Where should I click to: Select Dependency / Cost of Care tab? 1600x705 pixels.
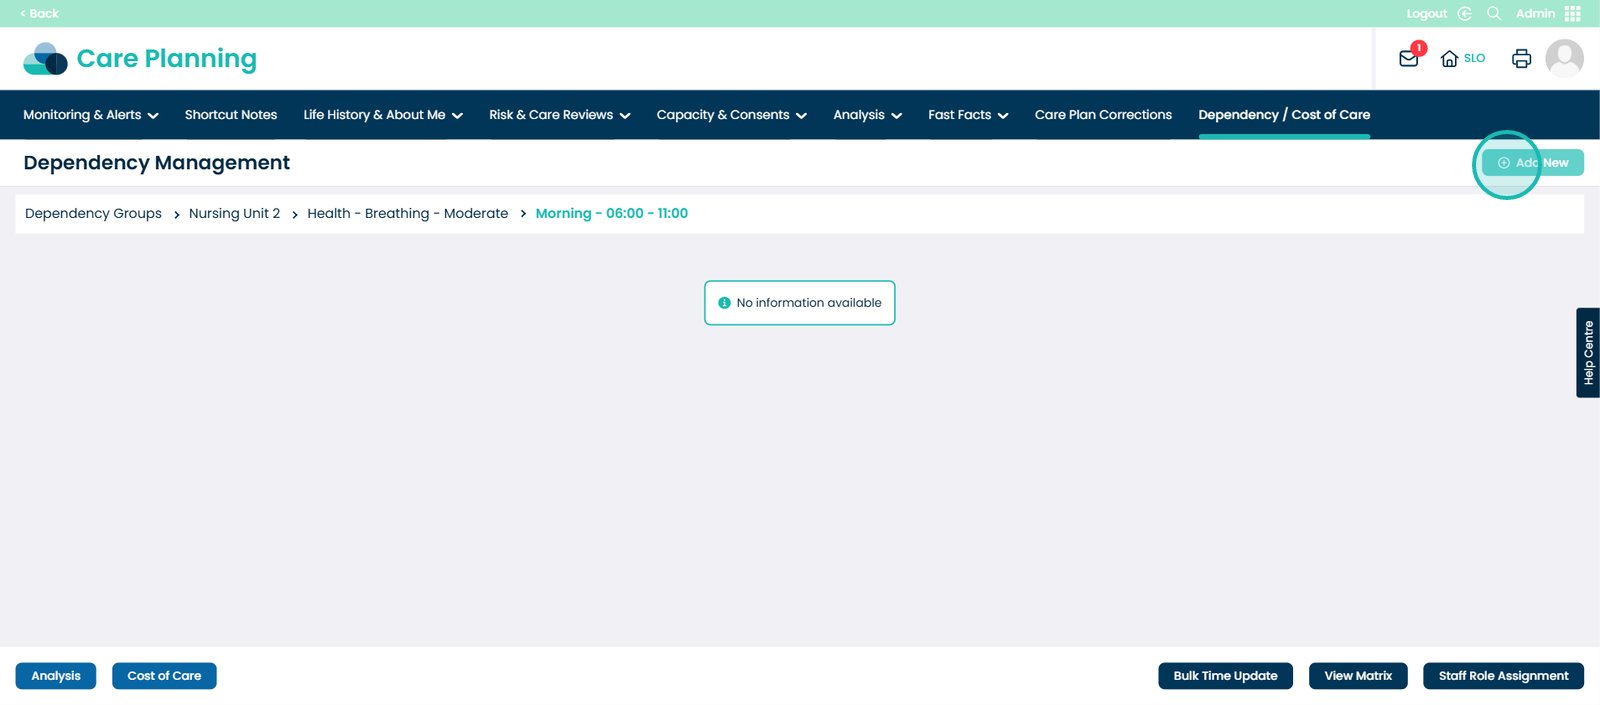click(x=1284, y=115)
